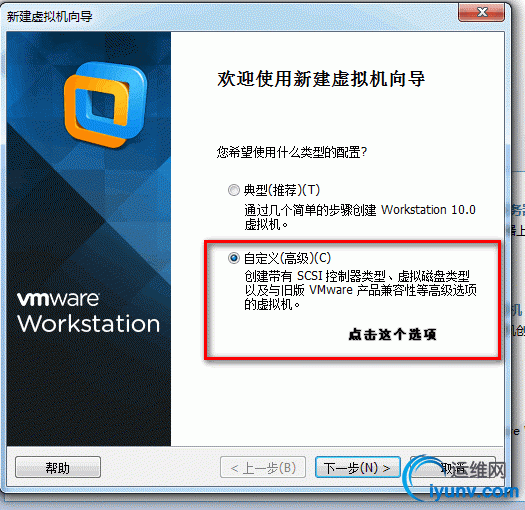Image resolution: width=525 pixels, height=510 pixels.
Task: Click the 自定义(高级)(C) option label
Action: click(x=287, y=258)
